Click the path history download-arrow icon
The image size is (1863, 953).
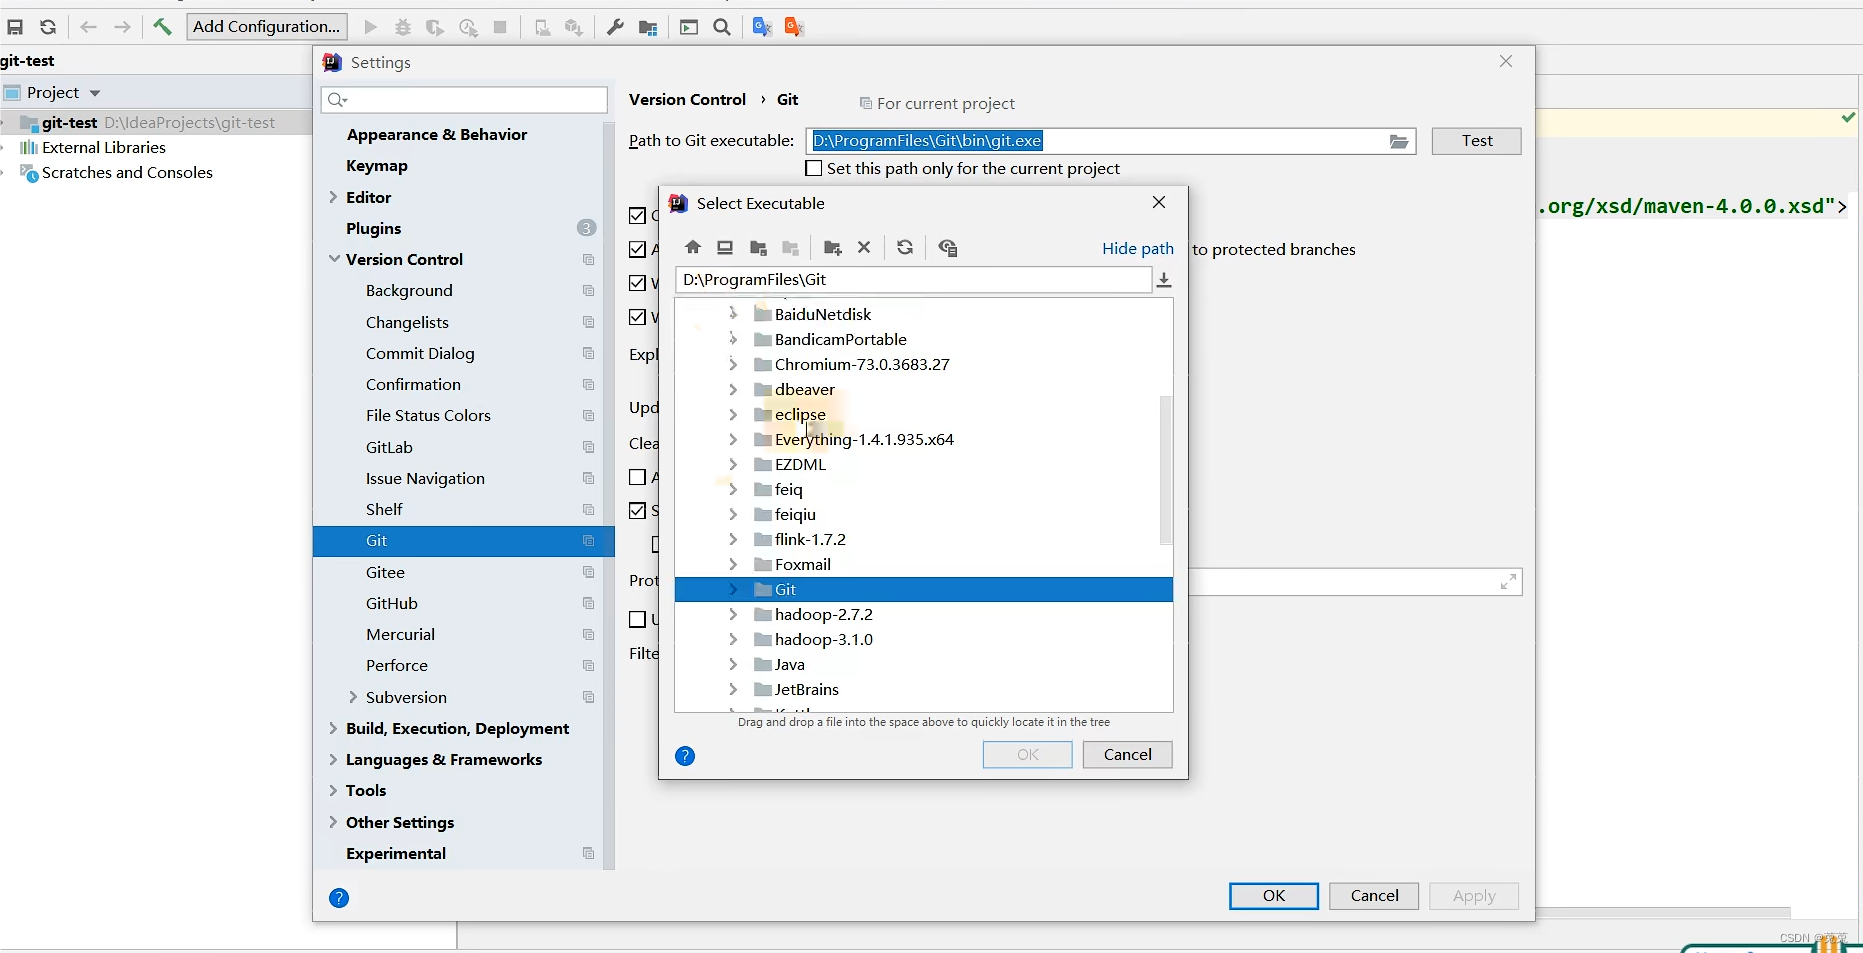(1164, 280)
